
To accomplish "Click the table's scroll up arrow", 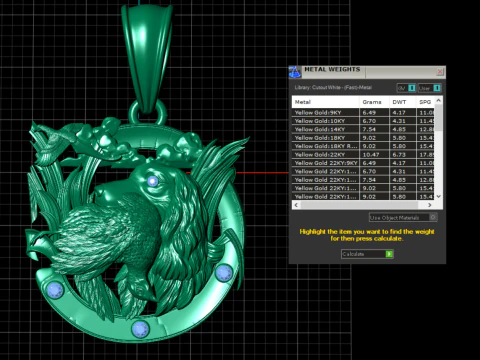I will 439,100.
